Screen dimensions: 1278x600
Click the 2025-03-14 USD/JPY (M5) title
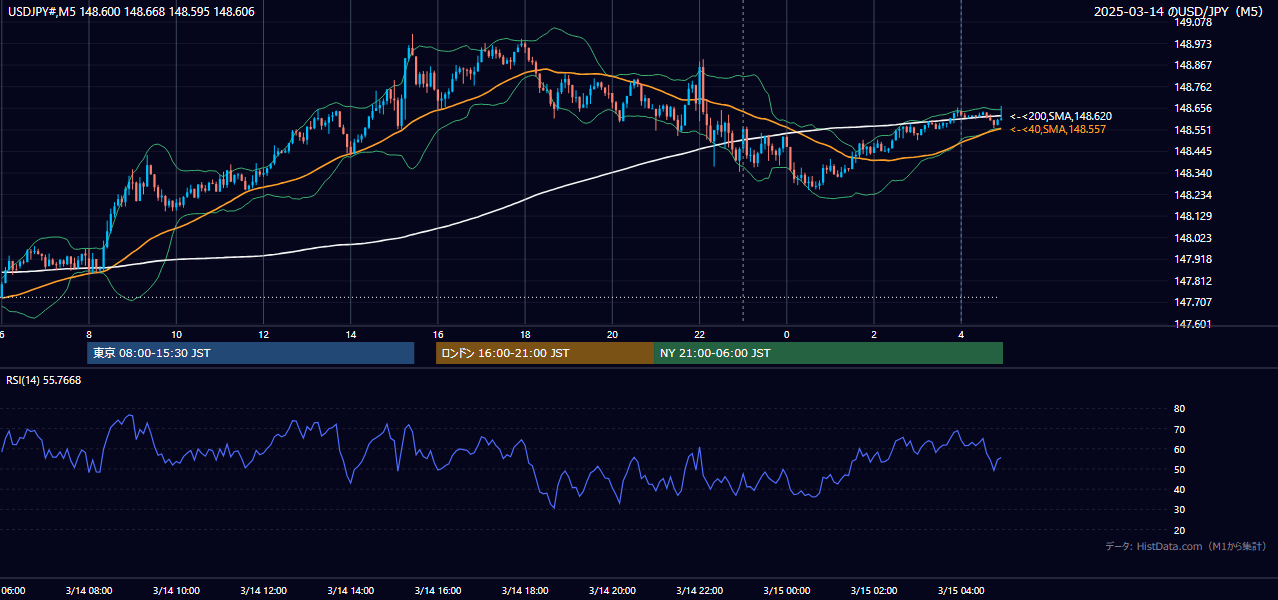[1180, 12]
